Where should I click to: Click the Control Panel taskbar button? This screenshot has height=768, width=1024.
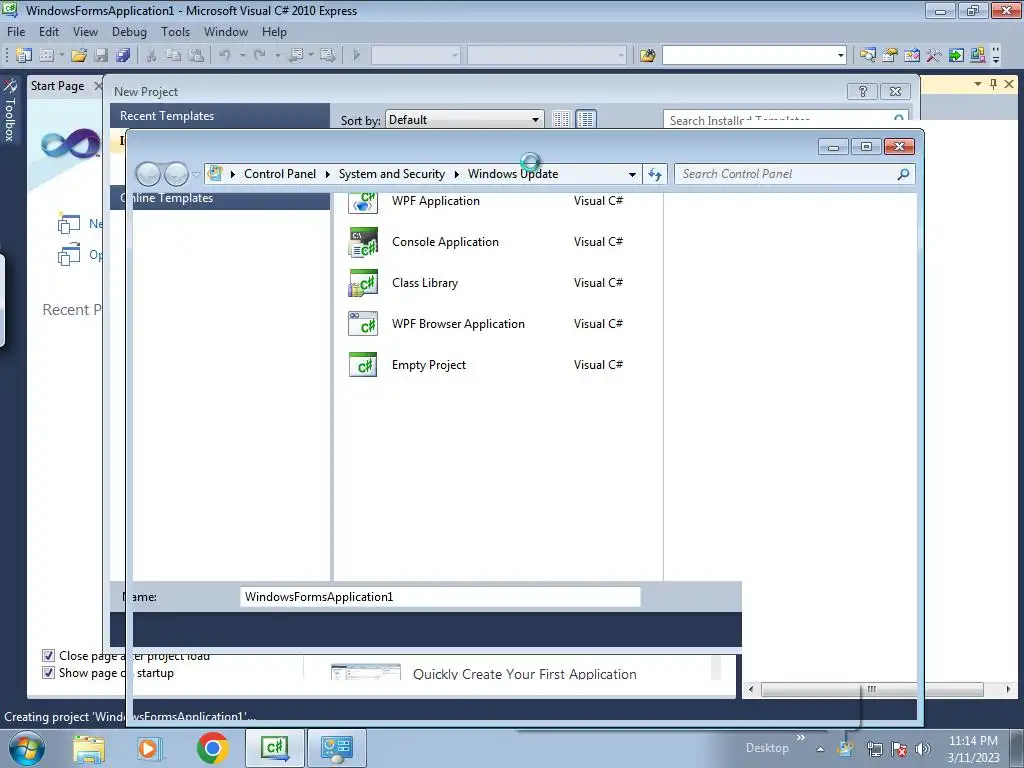[337, 748]
